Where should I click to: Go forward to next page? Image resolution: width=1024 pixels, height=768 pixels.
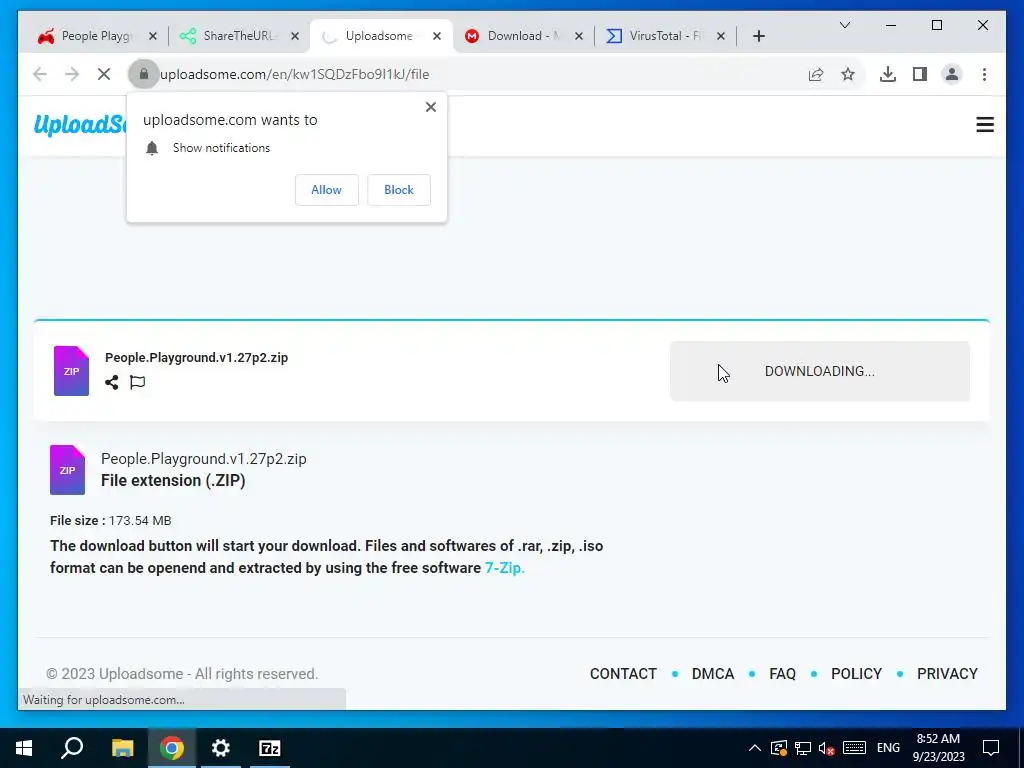72,74
